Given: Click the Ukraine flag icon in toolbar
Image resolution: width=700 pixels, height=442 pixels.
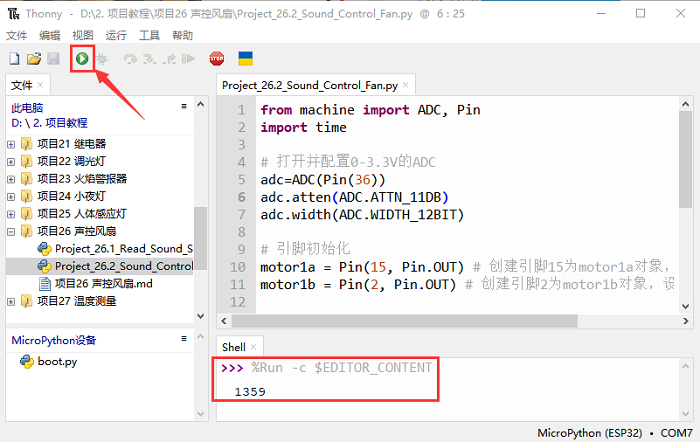Looking at the screenshot, I should 244,59.
